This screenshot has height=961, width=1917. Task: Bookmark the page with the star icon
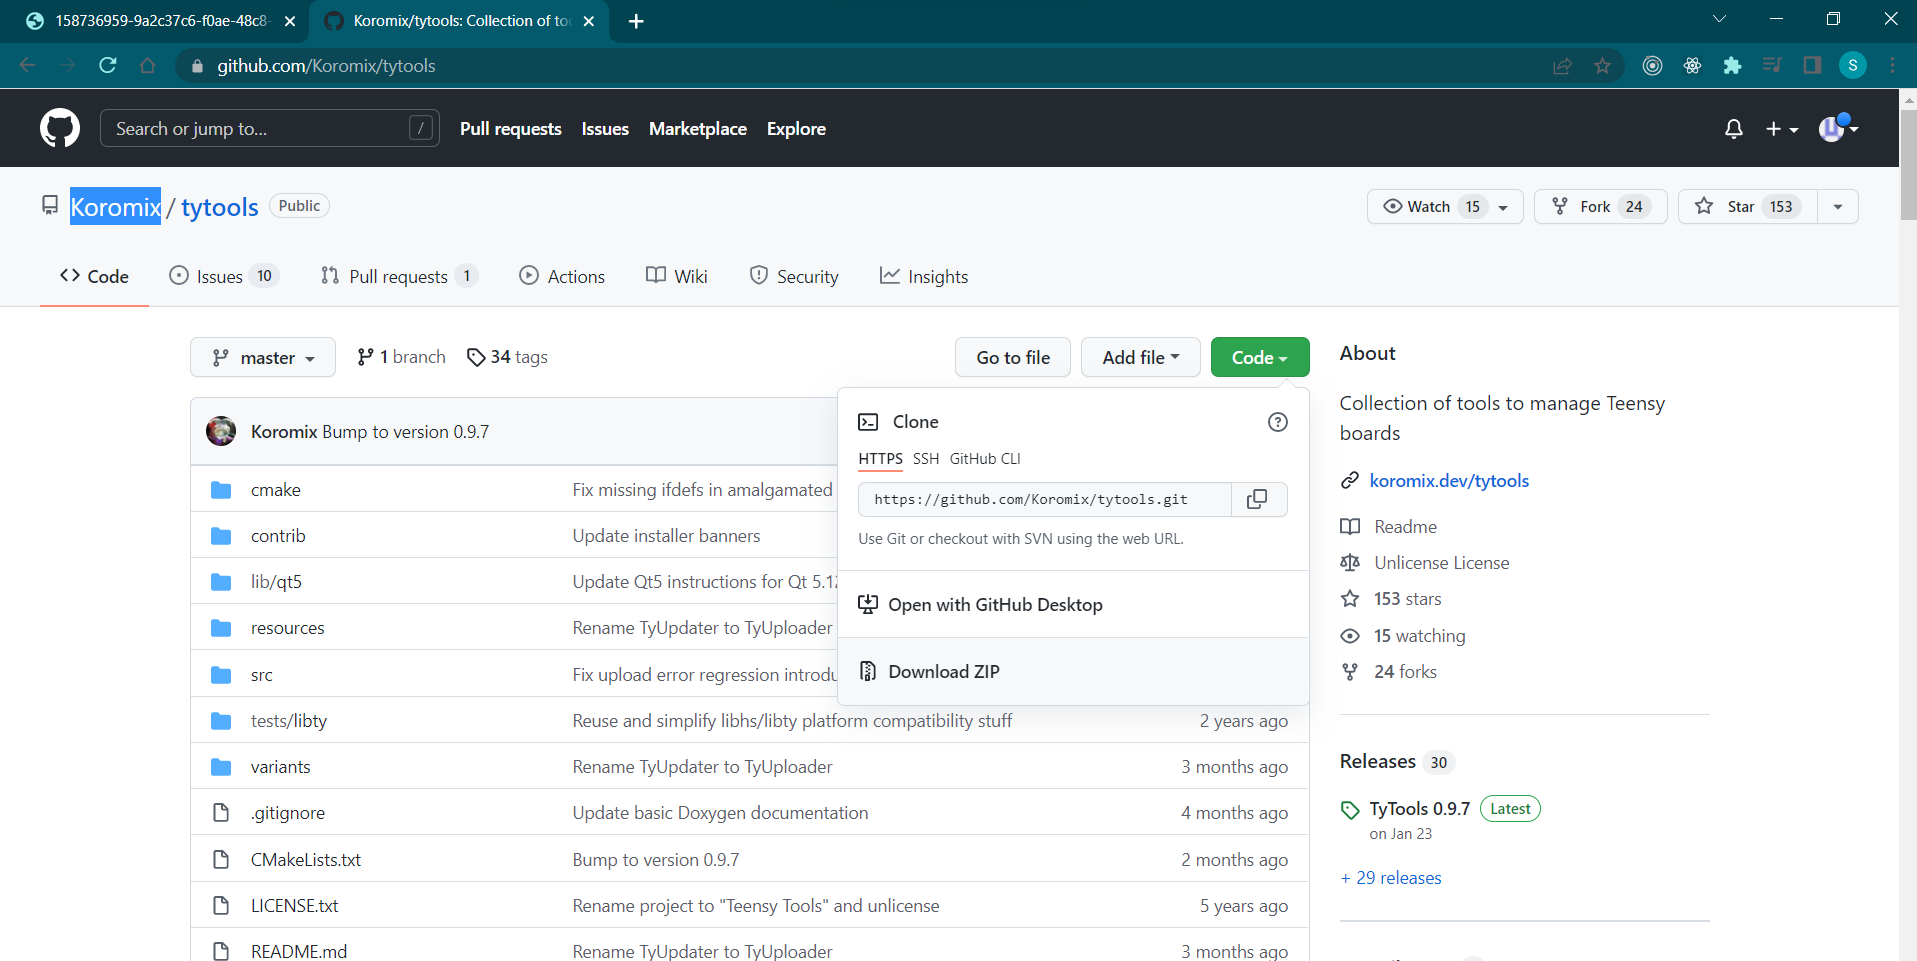pos(1602,66)
